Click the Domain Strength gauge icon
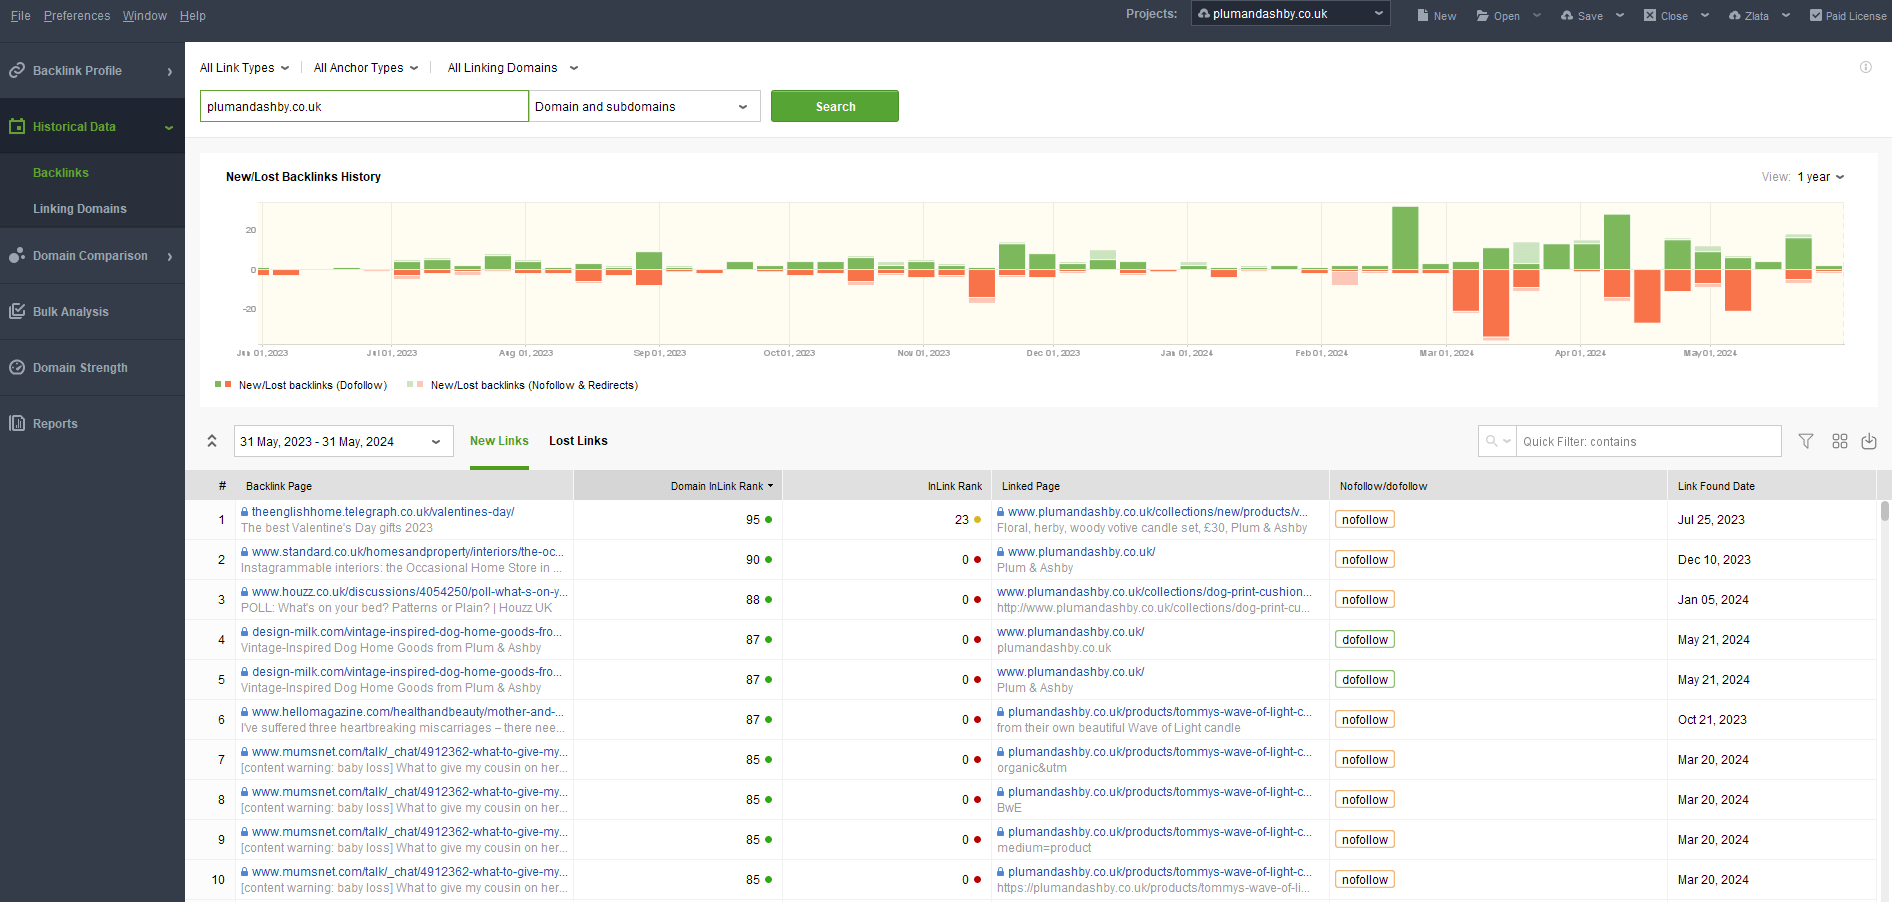The image size is (1892, 902). click(x=17, y=367)
